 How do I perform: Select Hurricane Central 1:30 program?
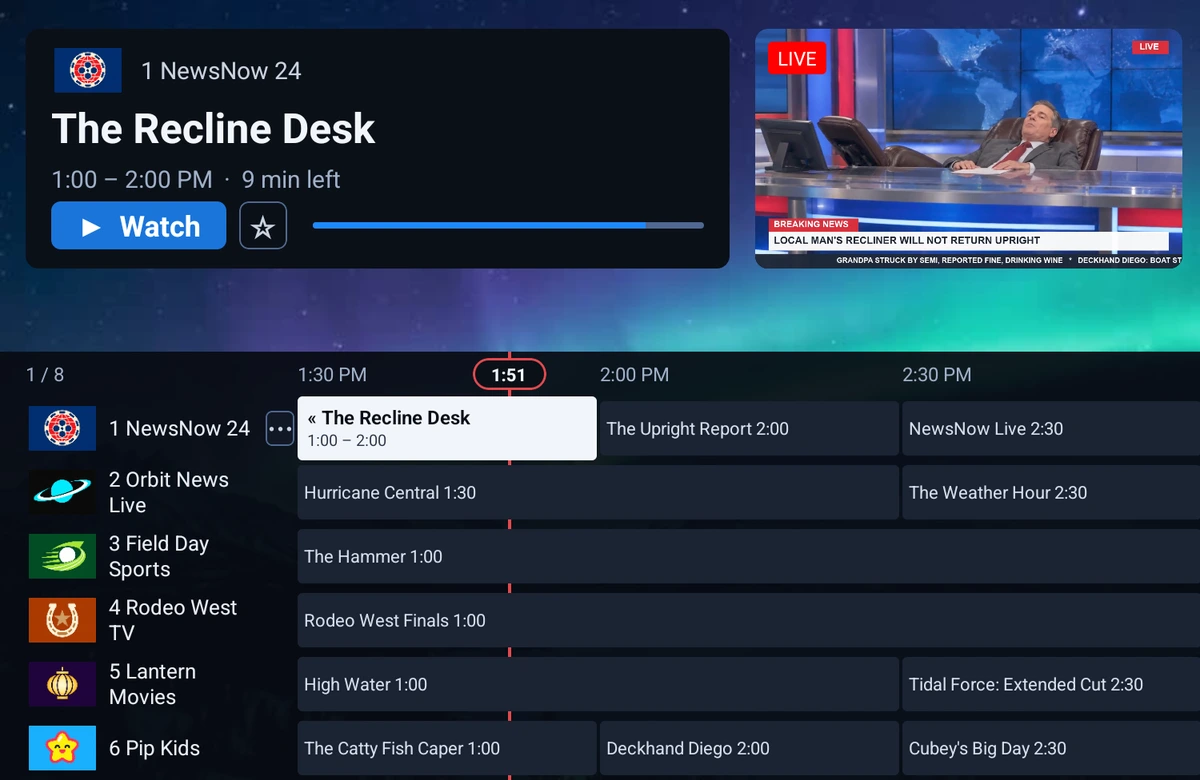598,493
